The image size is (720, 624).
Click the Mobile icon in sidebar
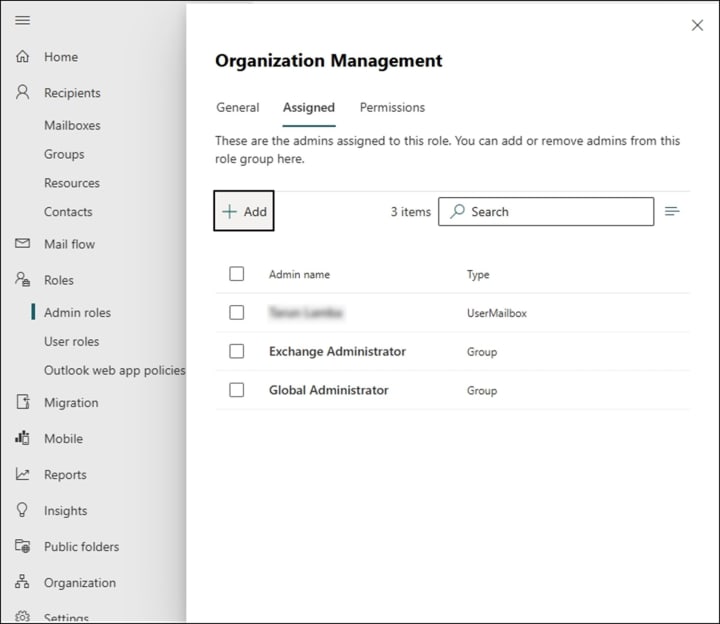[22, 438]
